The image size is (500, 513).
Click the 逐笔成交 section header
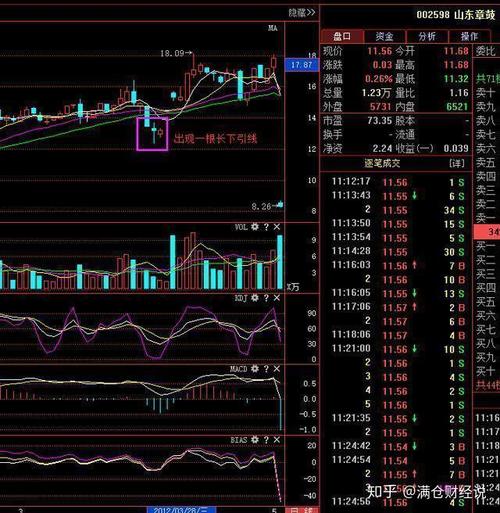(x=382, y=163)
